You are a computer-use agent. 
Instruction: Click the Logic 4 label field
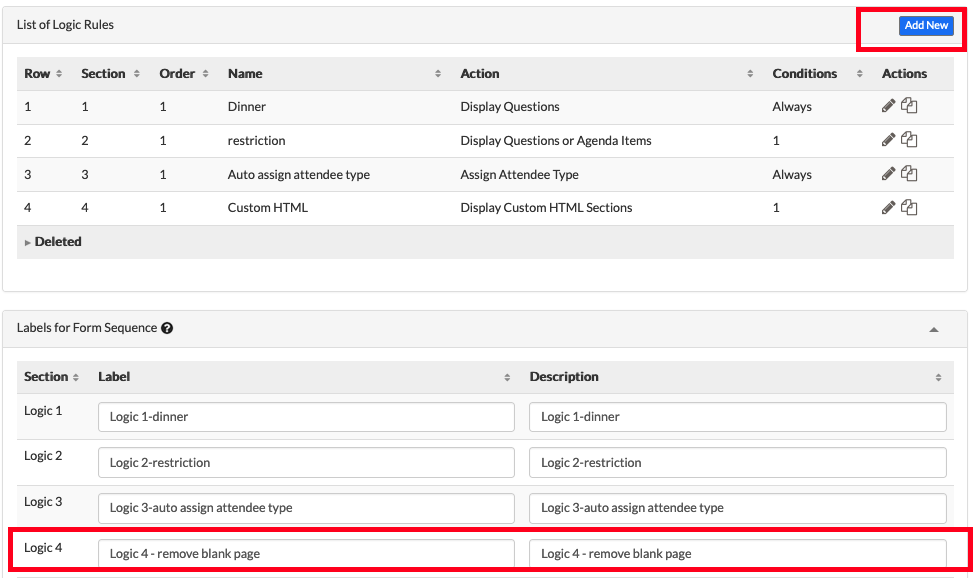[306, 554]
